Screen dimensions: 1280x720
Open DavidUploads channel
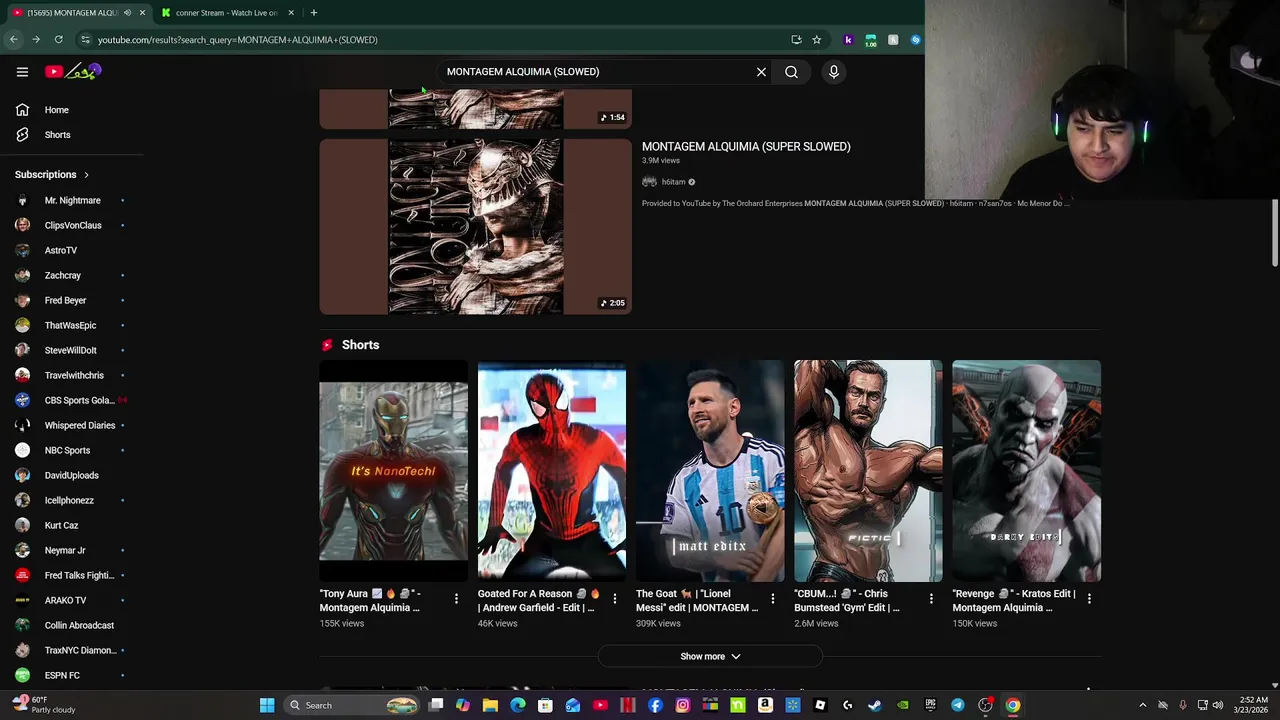pyautogui.click(x=72, y=475)
